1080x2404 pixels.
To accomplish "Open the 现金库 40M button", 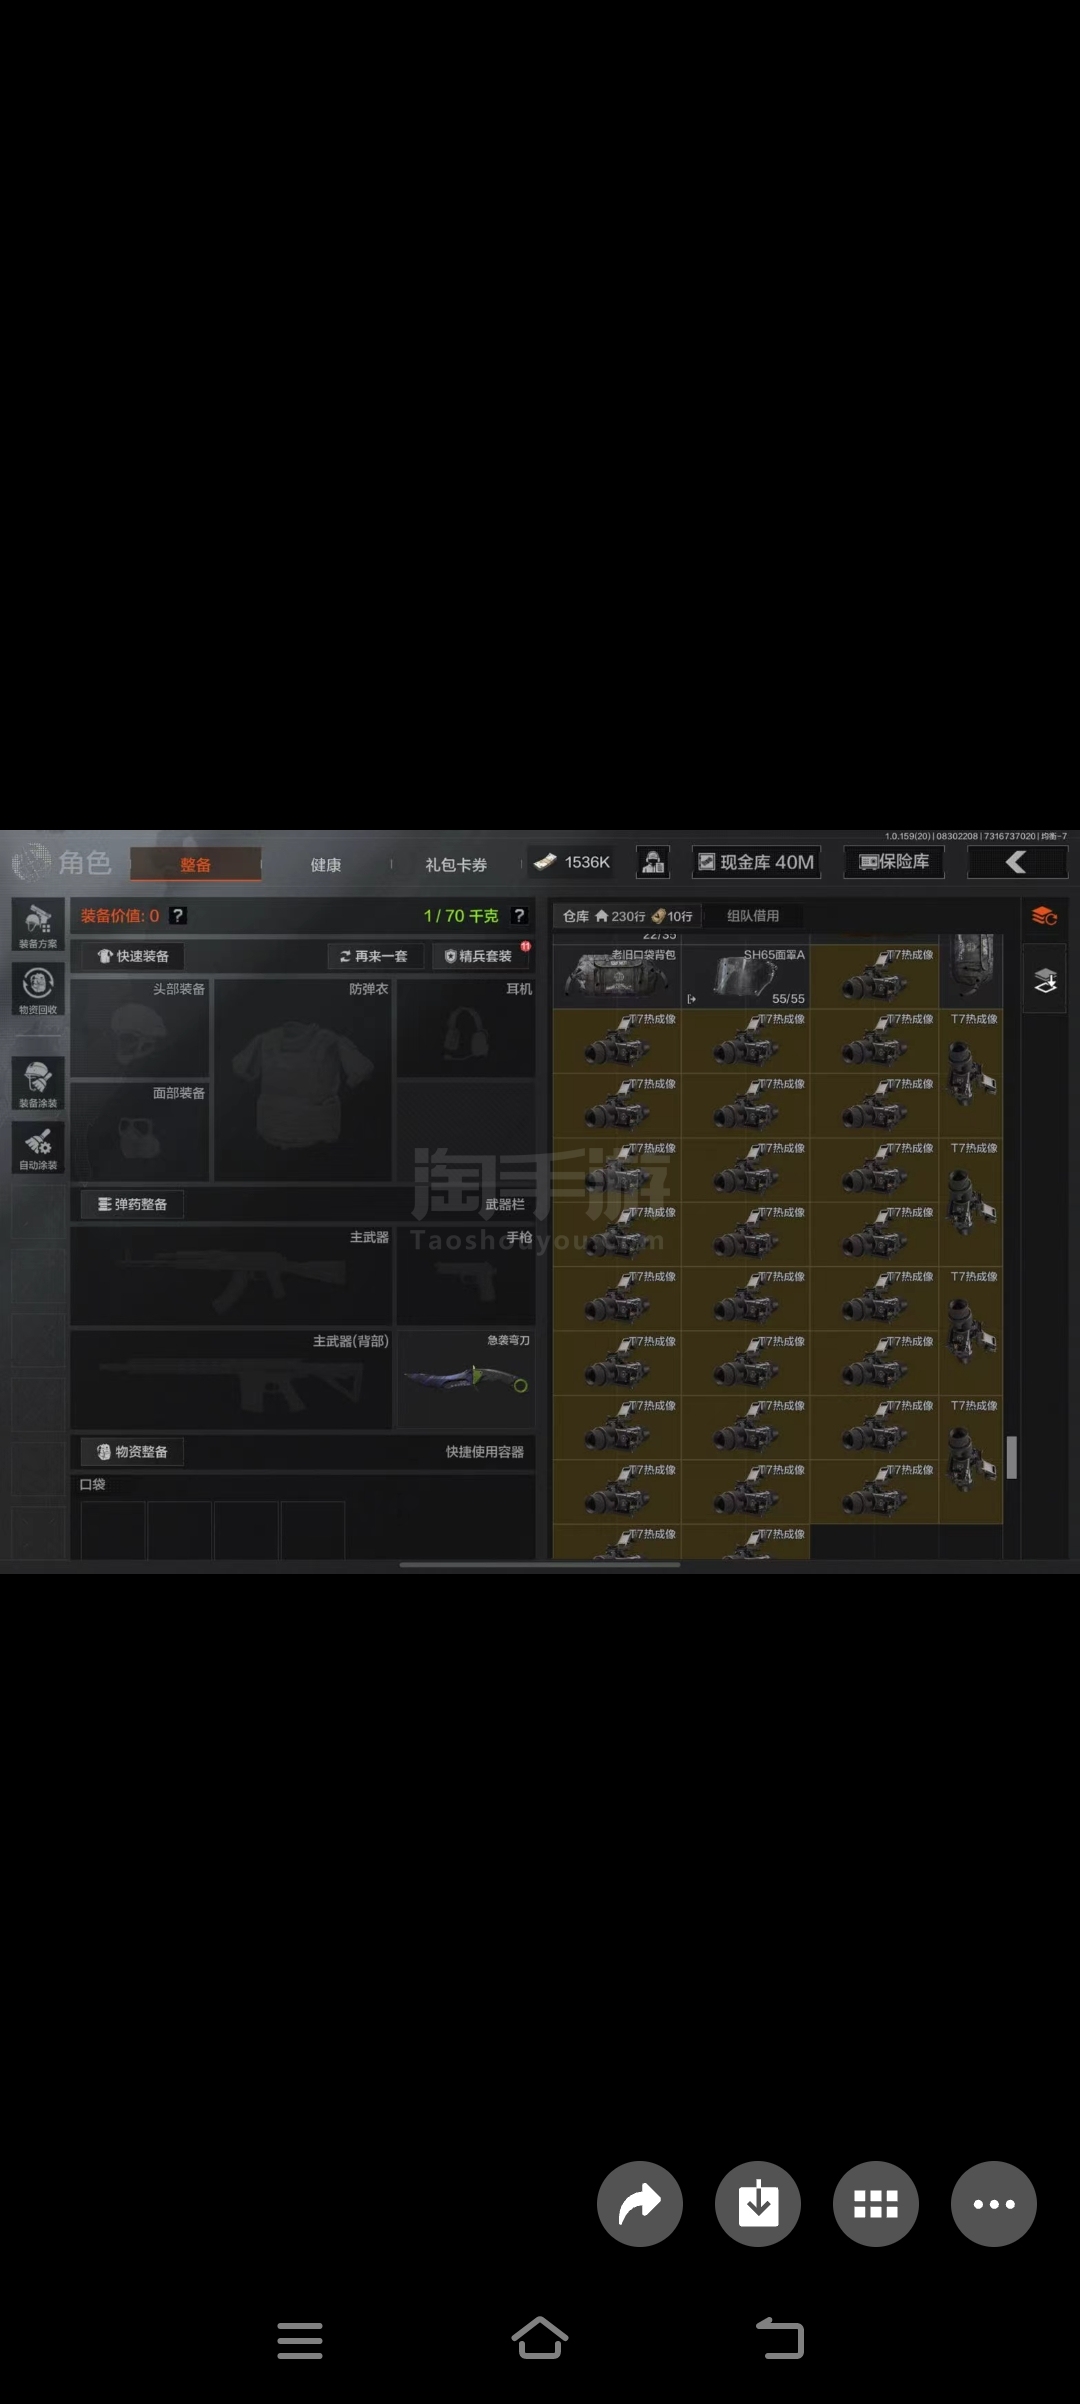I will pyautogui.click(x=757, y=862).
